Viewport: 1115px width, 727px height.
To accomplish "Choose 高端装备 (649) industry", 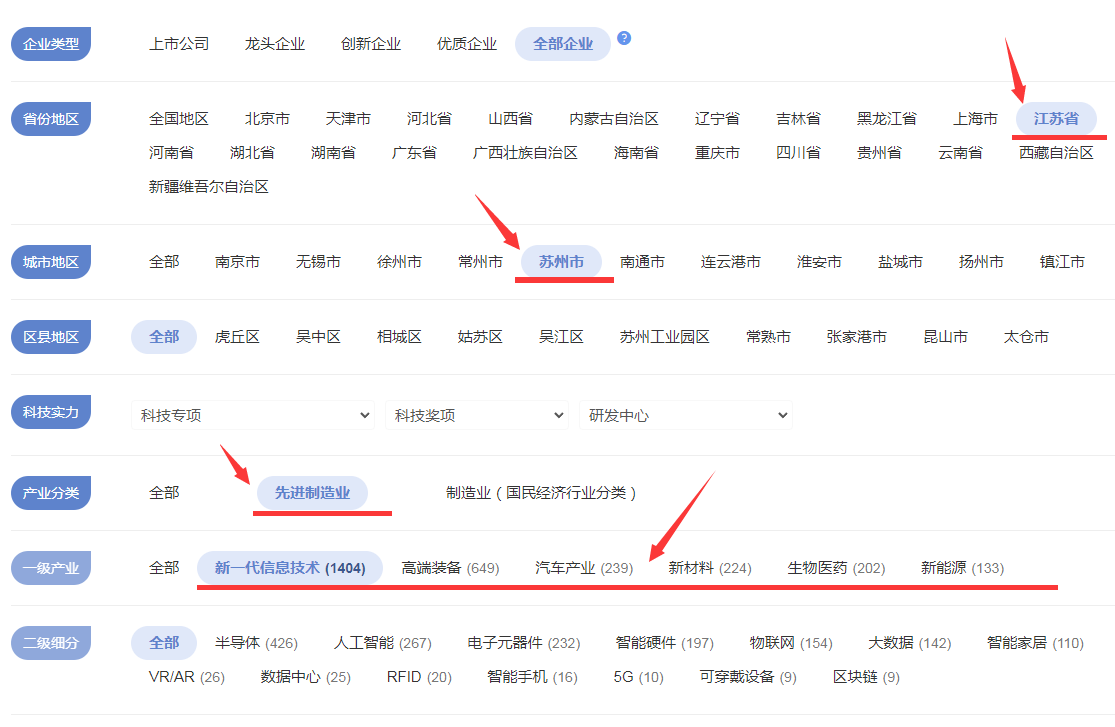I will 450,568.
